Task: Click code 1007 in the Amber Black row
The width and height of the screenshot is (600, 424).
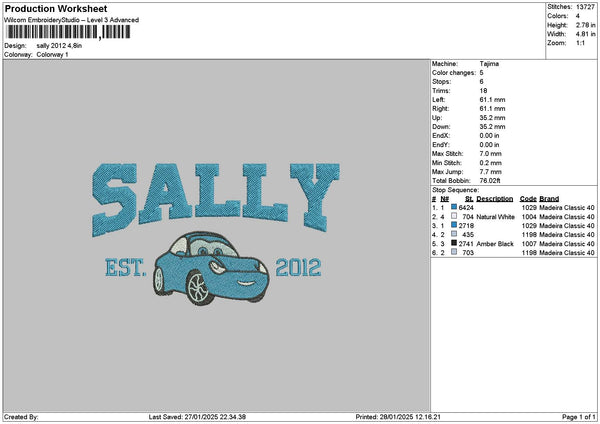Action: point(529,244)
